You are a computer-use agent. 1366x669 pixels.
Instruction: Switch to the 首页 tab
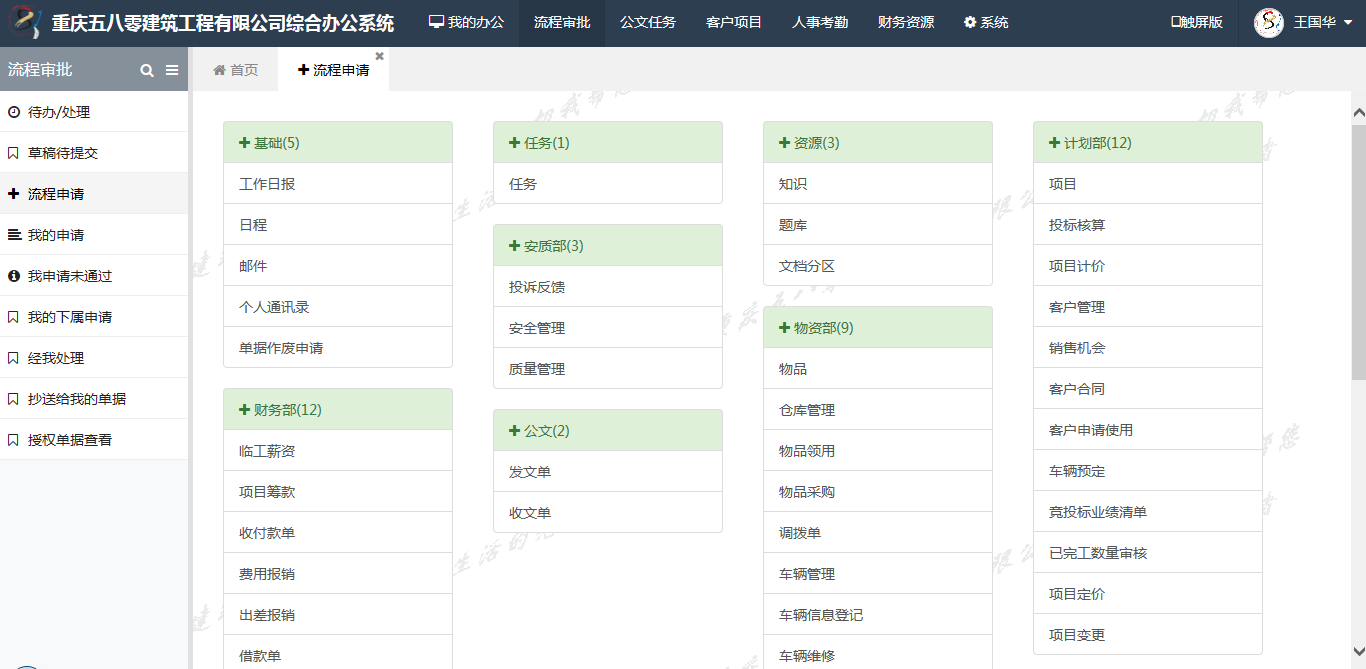[x=235, y=70]
